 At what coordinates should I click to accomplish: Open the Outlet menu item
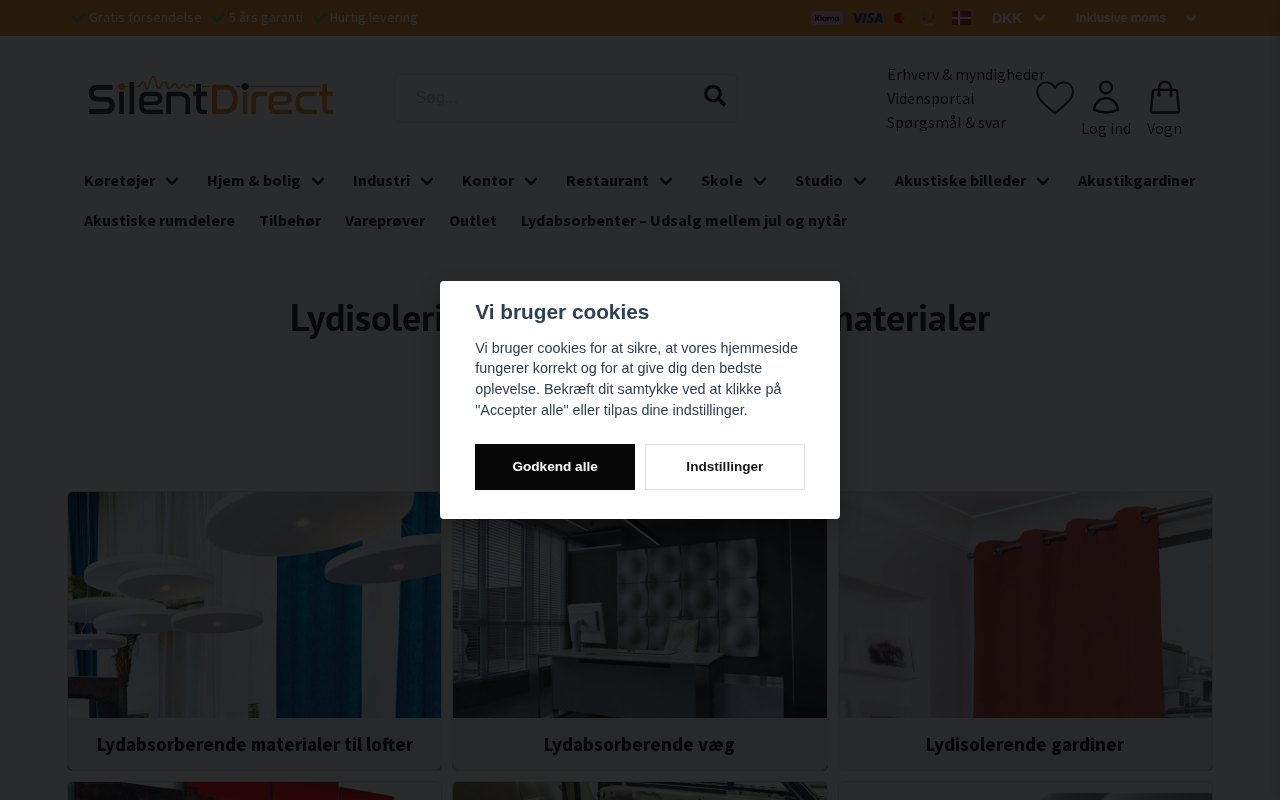(472, 220)
